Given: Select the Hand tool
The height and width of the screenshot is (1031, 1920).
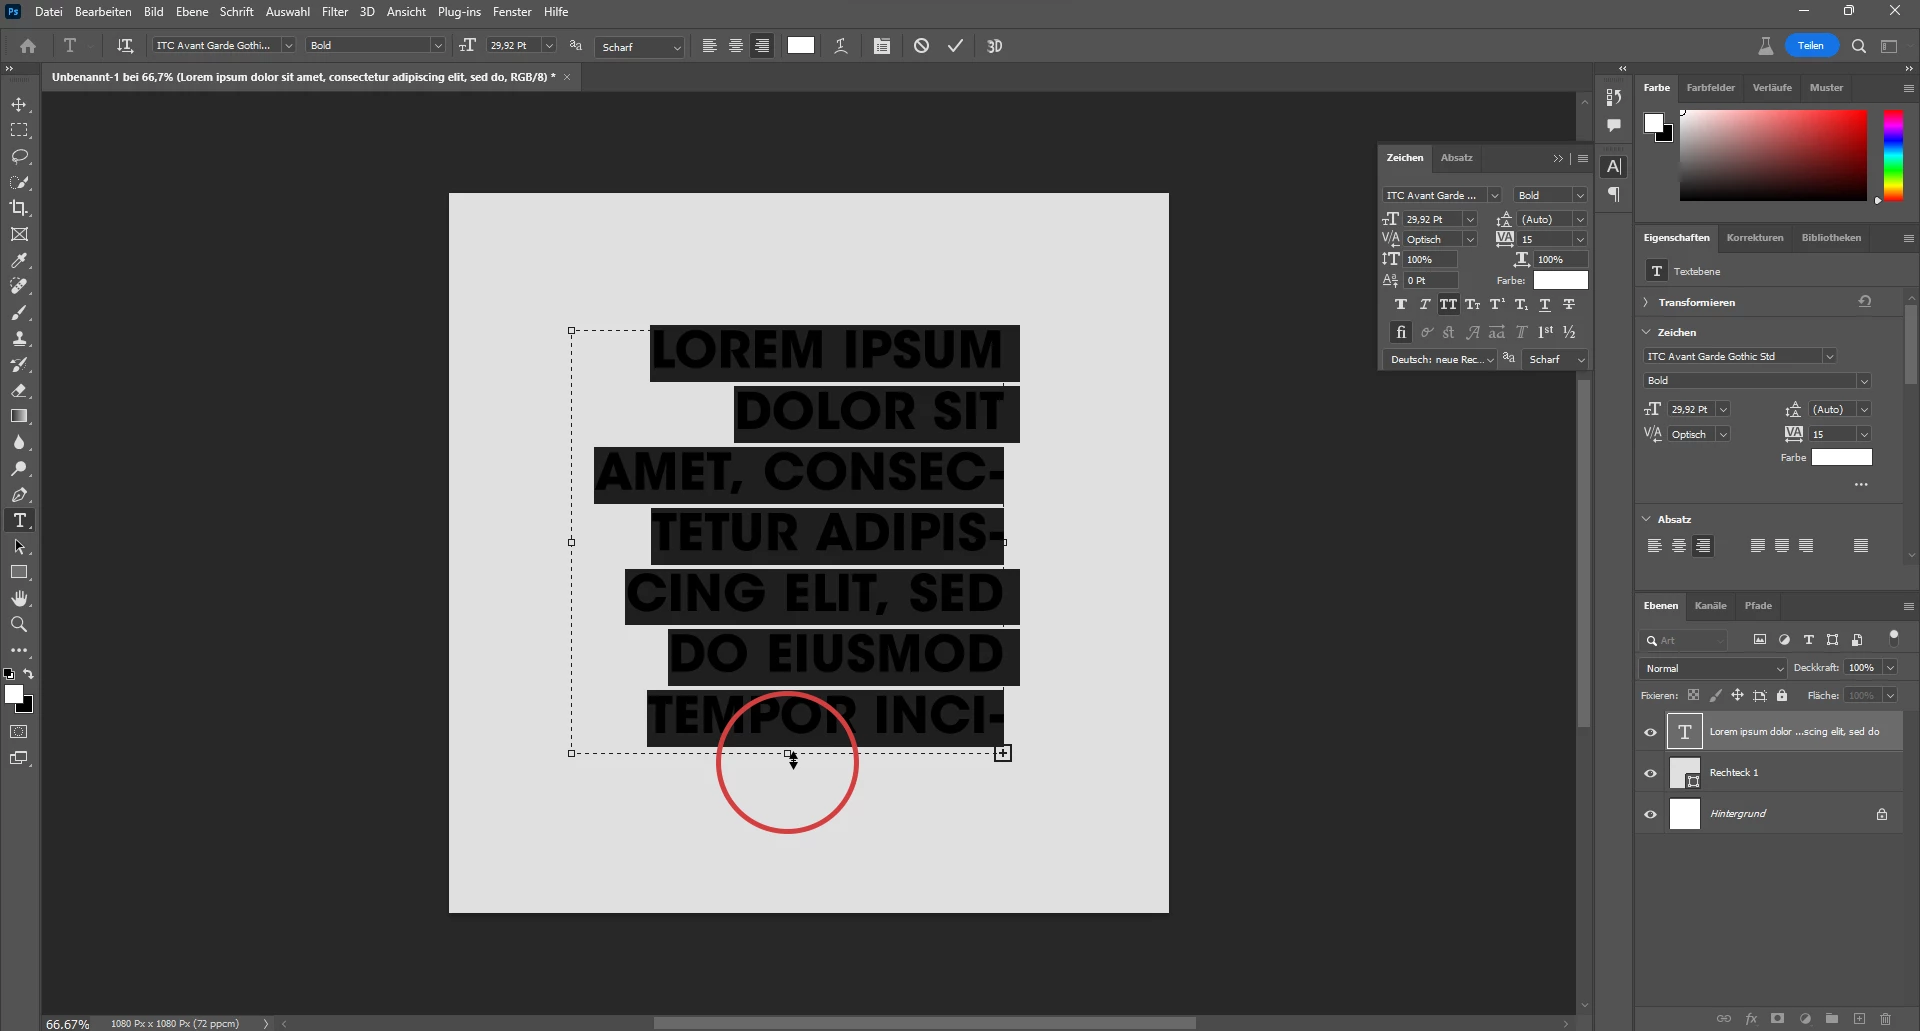Looking at the screenshot, I should point(19,599).
